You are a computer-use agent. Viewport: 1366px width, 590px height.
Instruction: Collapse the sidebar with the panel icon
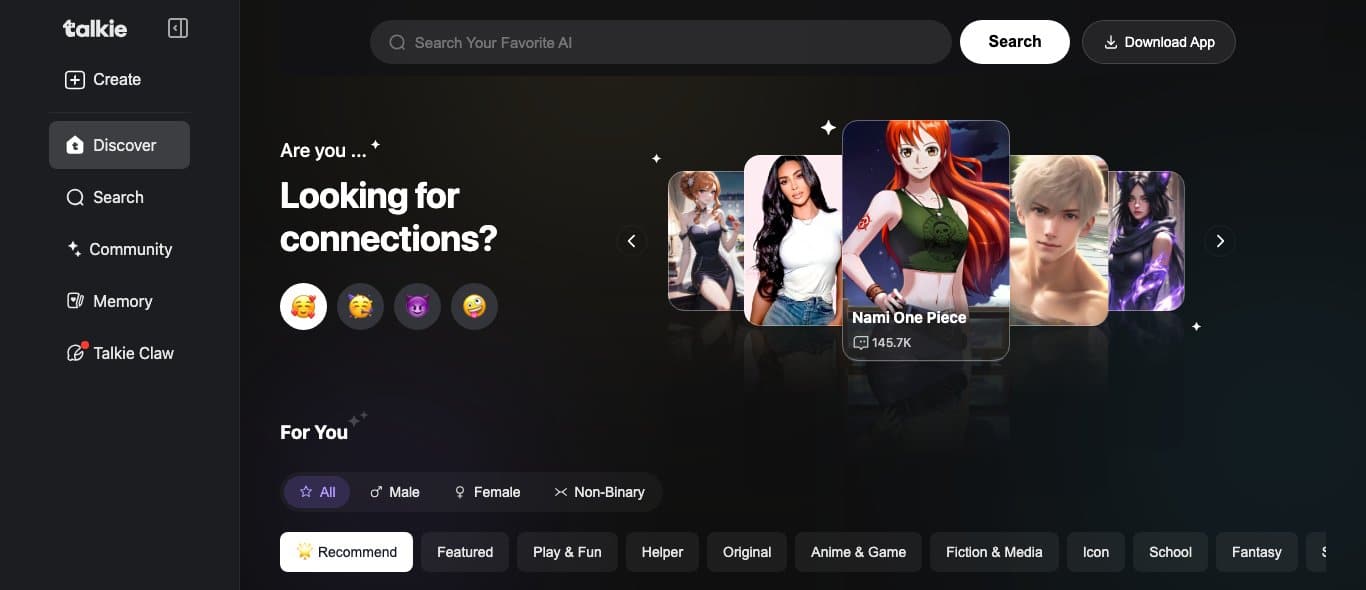tap(178, 28)
